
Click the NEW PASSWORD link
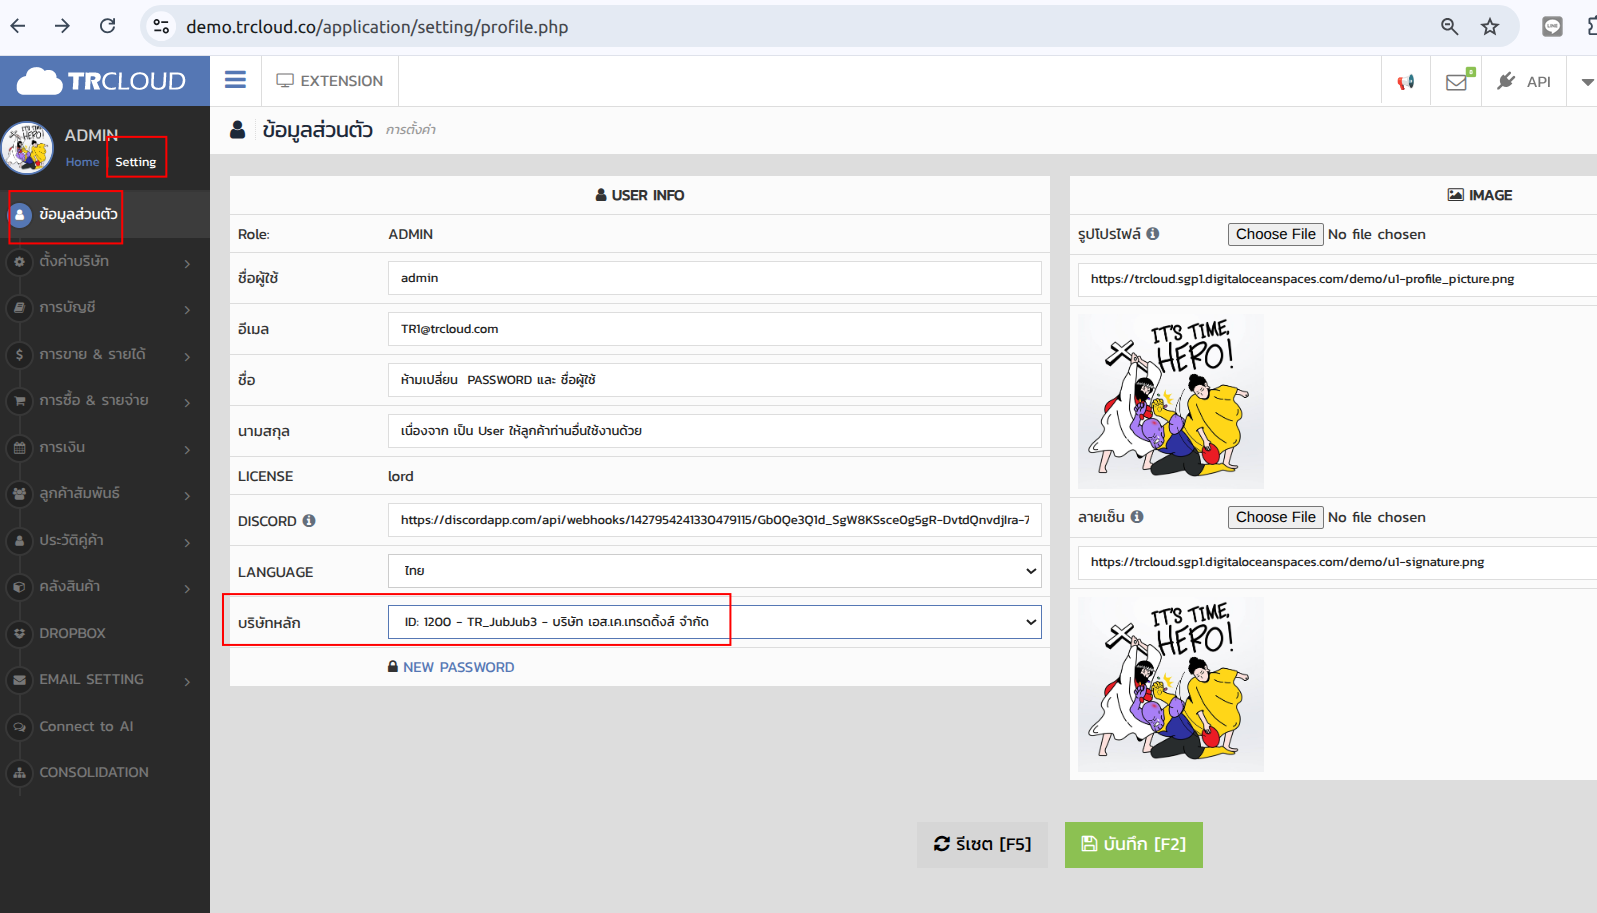click(458, 667)
